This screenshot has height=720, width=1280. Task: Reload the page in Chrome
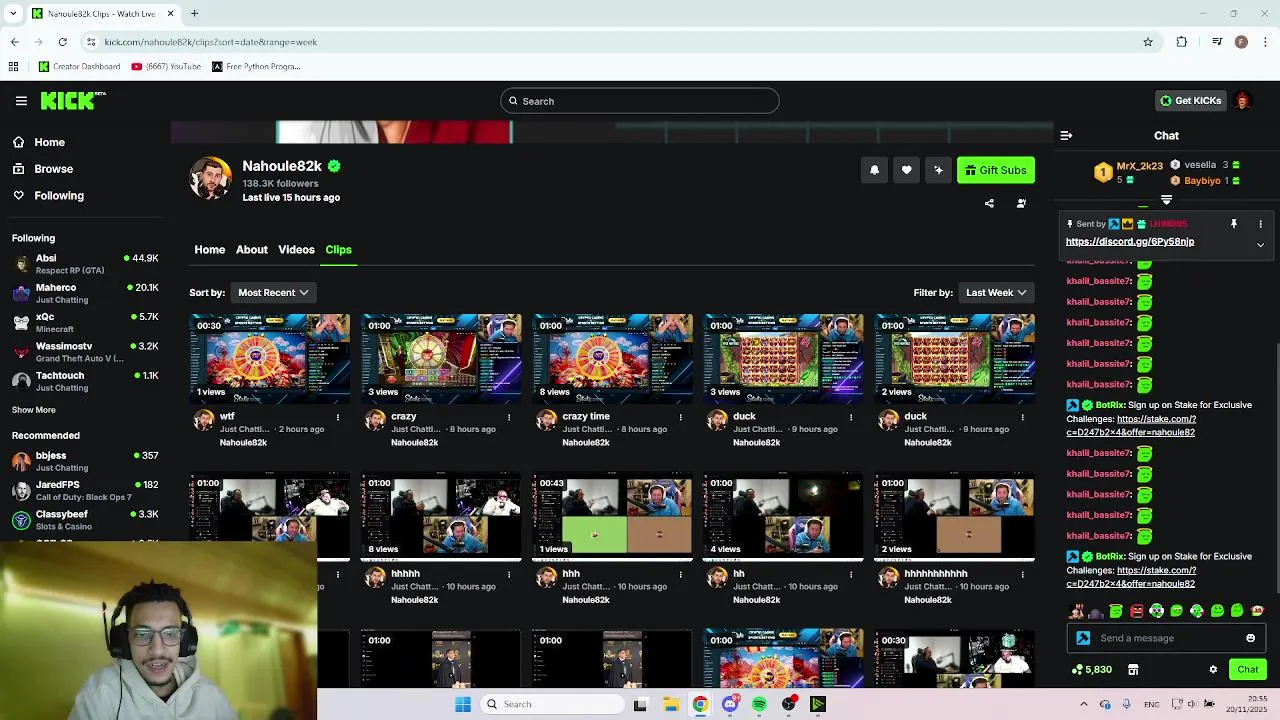(x=62, y=42)
